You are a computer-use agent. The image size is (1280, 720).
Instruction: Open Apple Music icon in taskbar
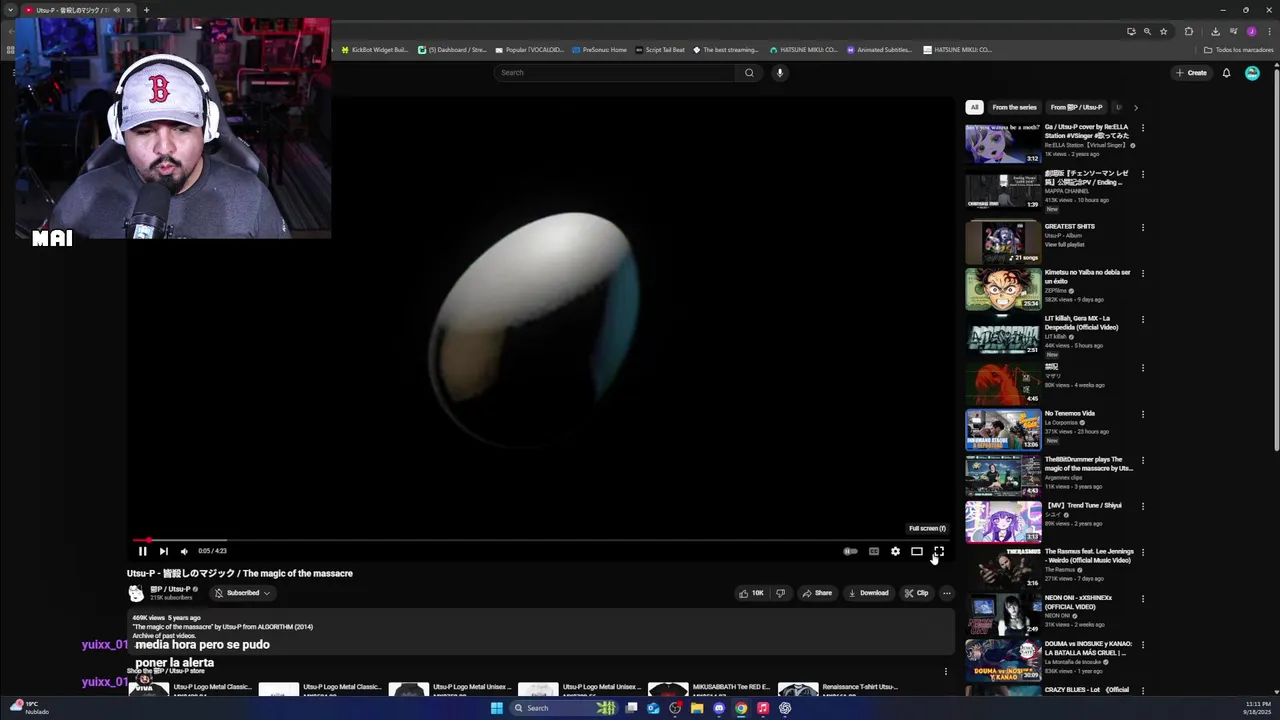(763, 708)
